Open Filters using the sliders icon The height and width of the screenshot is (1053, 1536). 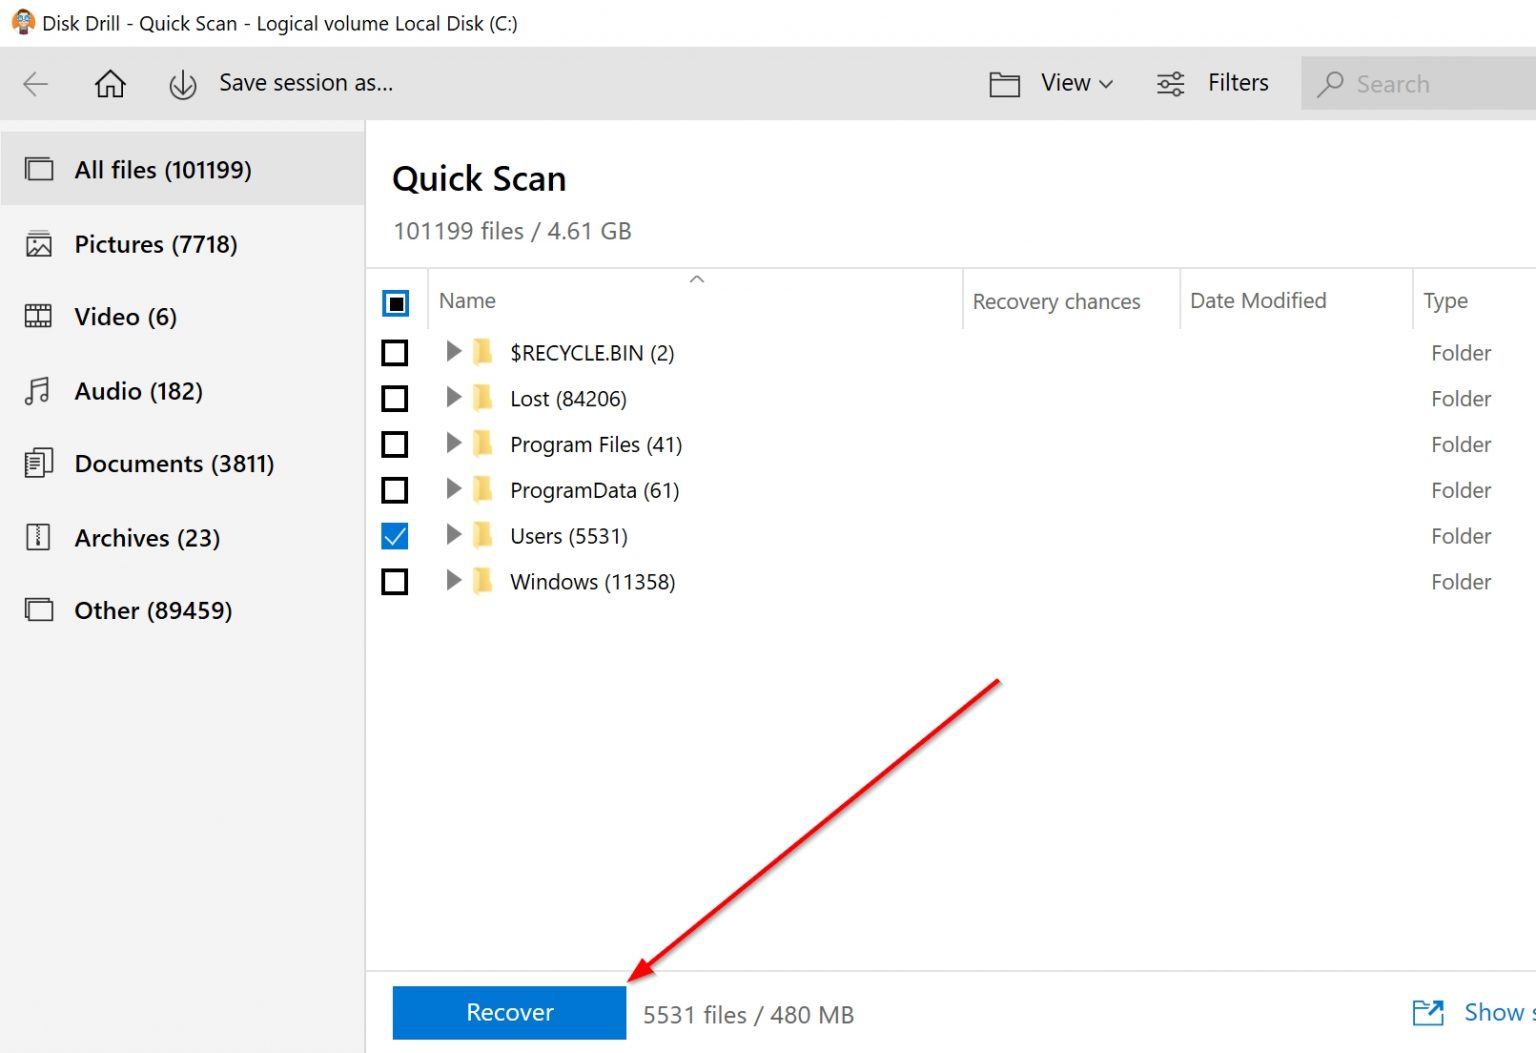point(1169,83)
